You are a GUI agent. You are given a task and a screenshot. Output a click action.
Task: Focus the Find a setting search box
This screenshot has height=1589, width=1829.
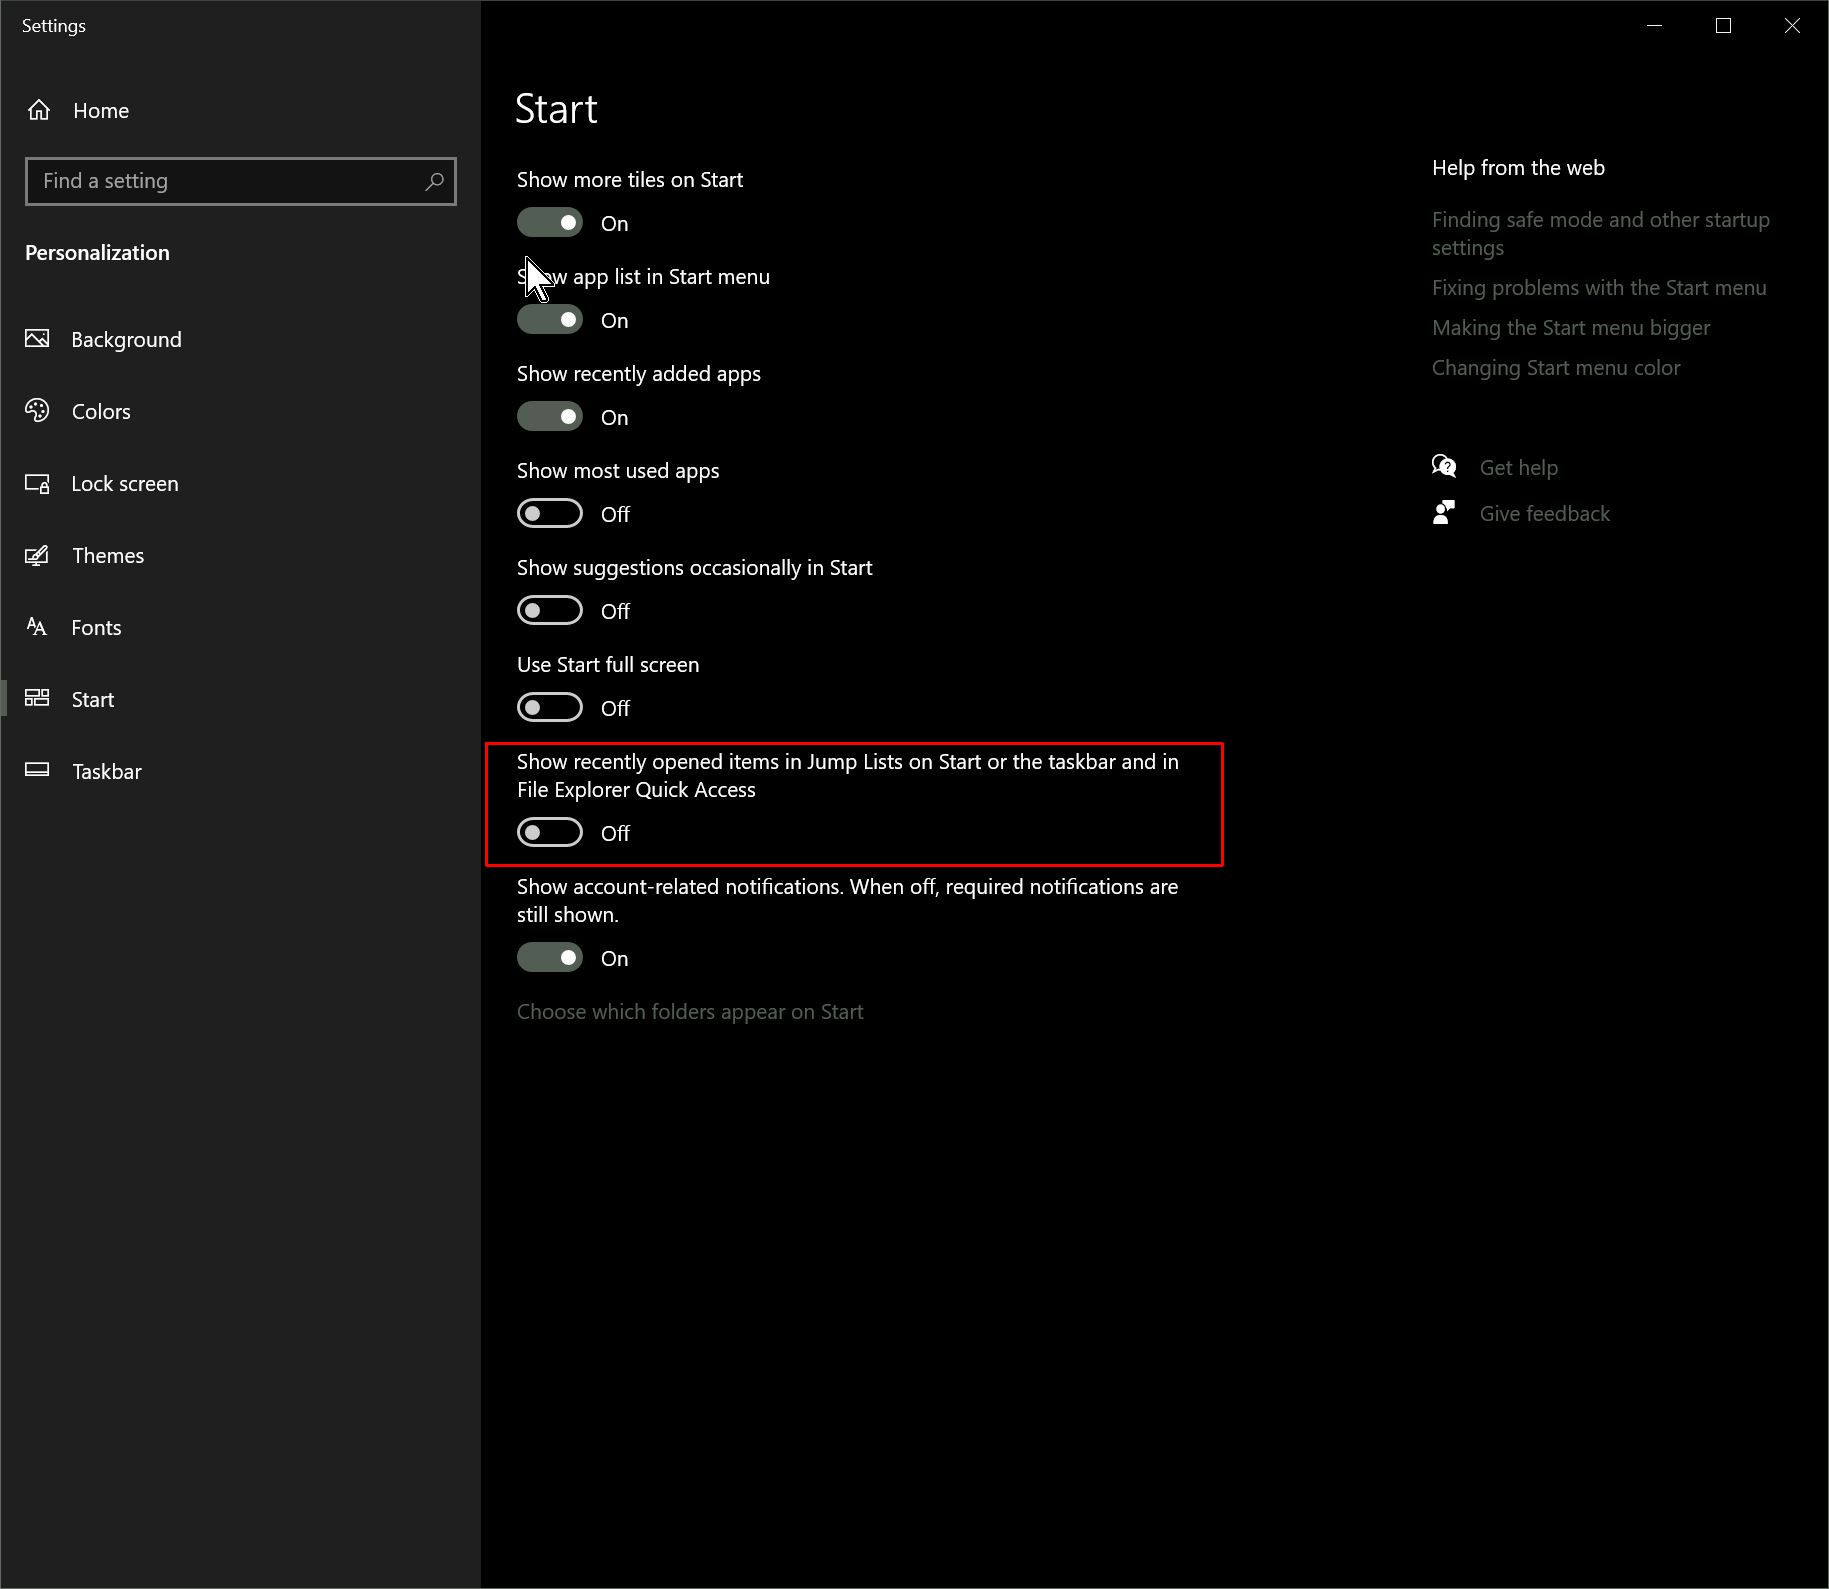pyautogui.click(x=225, y=182)
